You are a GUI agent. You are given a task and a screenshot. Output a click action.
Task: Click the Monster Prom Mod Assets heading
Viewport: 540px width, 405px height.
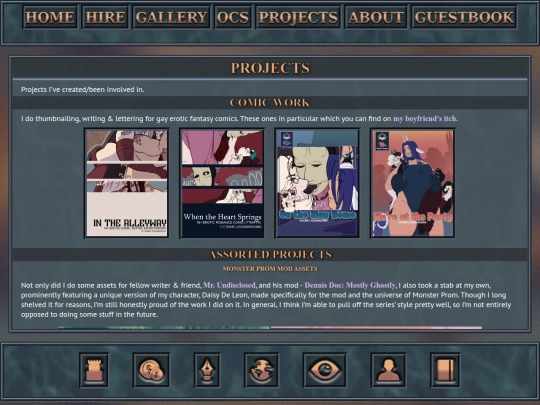pyautogui.click(x=270, y=269)
